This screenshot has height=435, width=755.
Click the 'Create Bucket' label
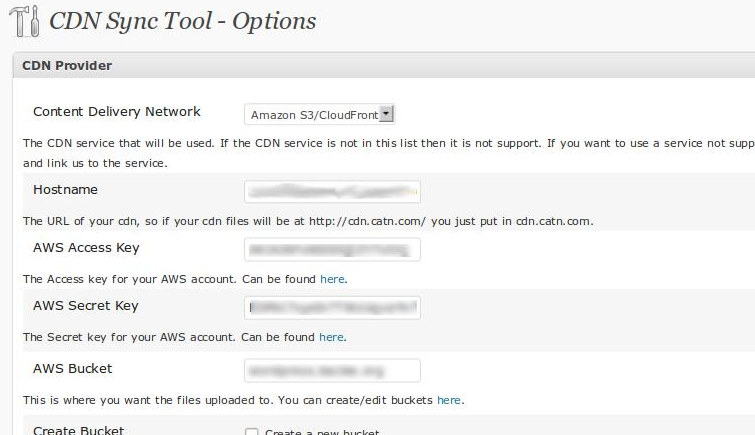[78, 430]
